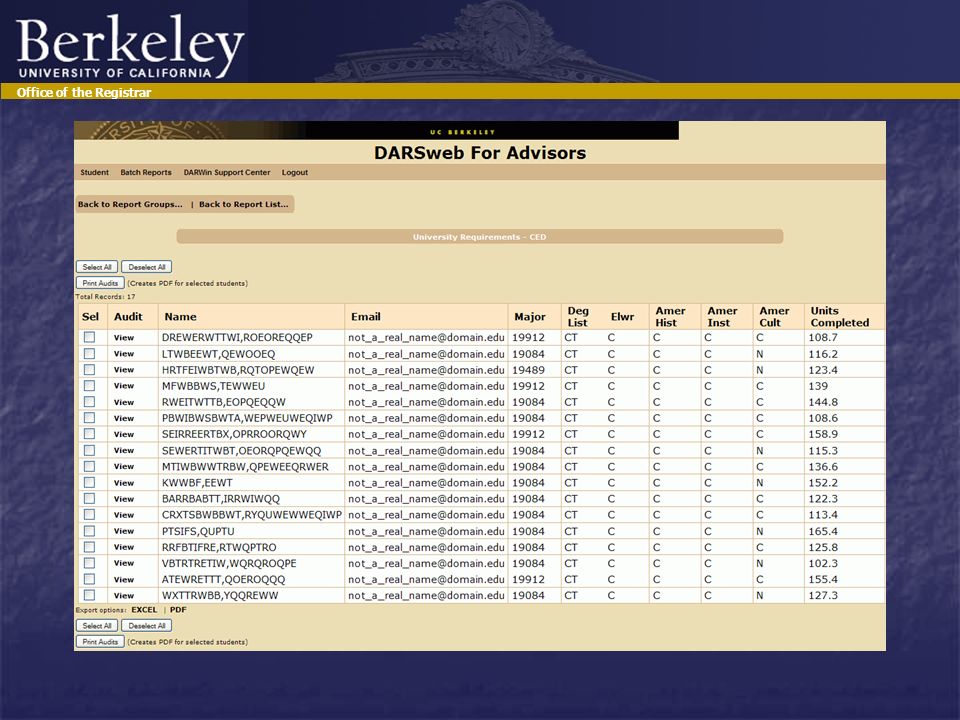Click the Deg List column header
Screen dimensions: 960x720
tap(577, 317)
